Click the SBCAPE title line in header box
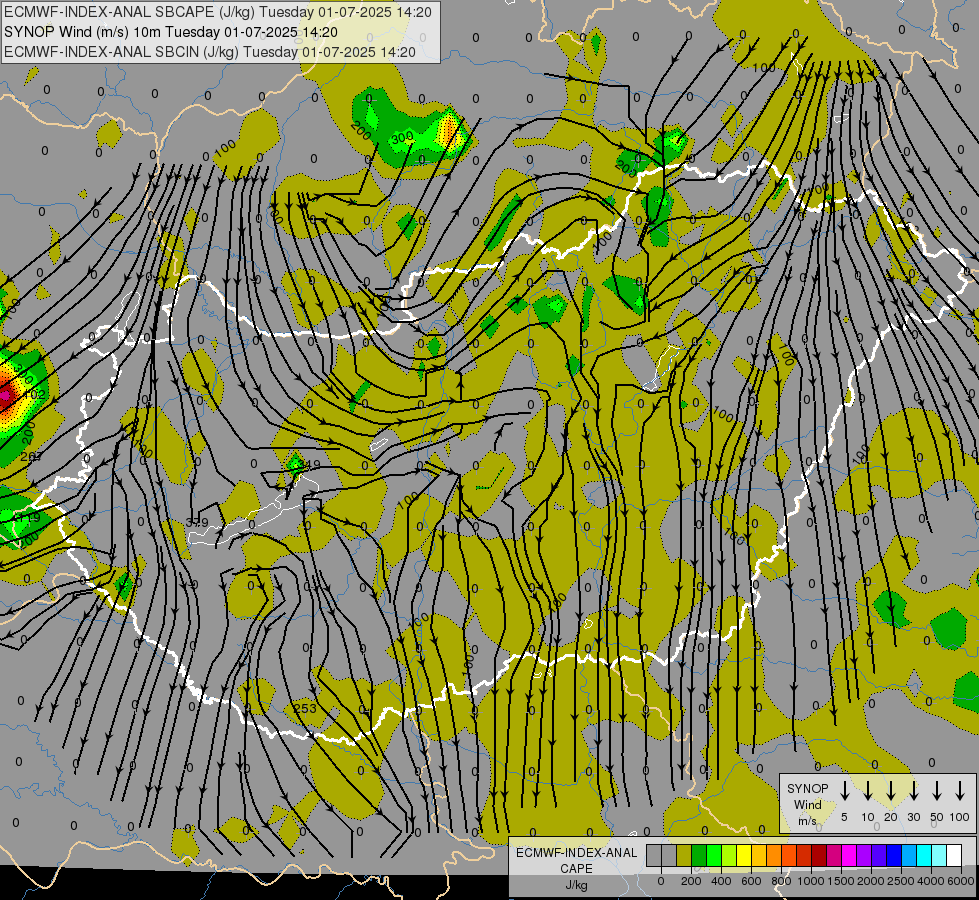Viewport: 979px width, 900px height. [x=218, y=12]
